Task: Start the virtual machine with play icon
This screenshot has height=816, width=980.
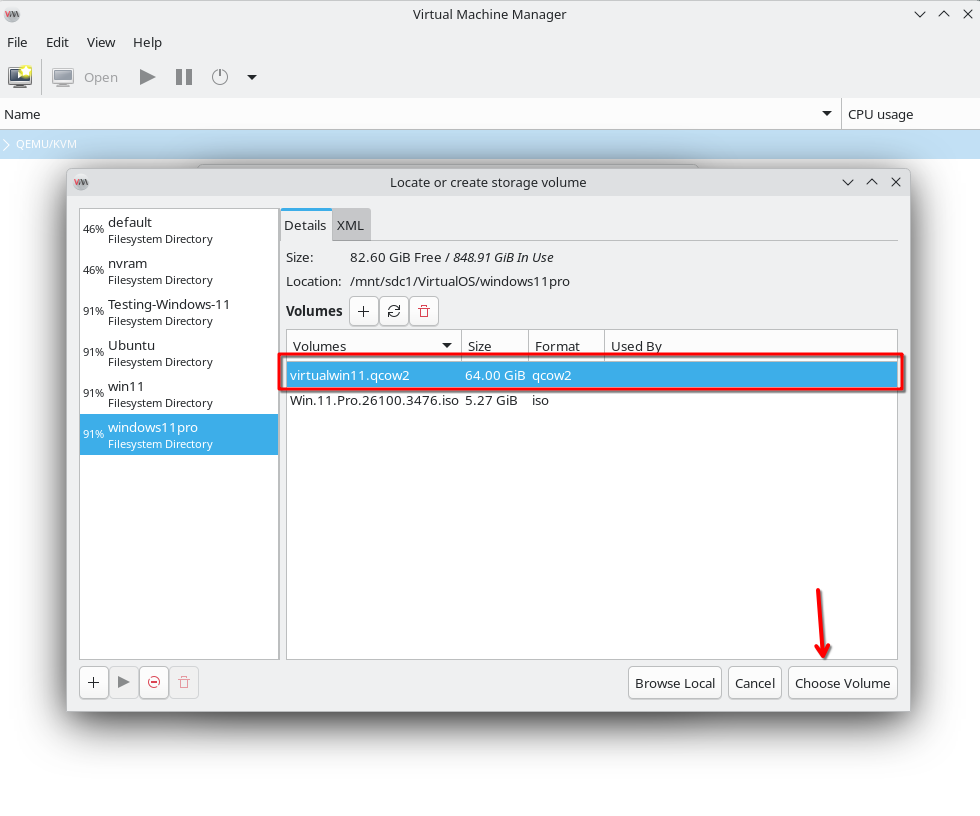Action: (148, 77)
